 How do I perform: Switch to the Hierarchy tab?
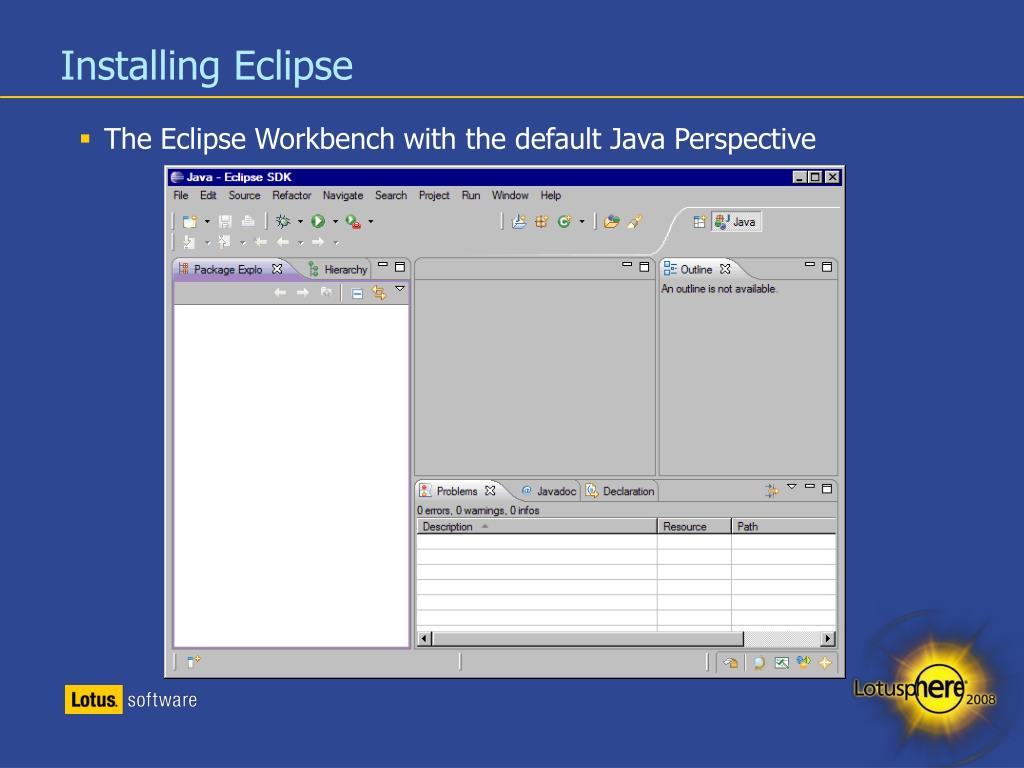pos(338,269)
